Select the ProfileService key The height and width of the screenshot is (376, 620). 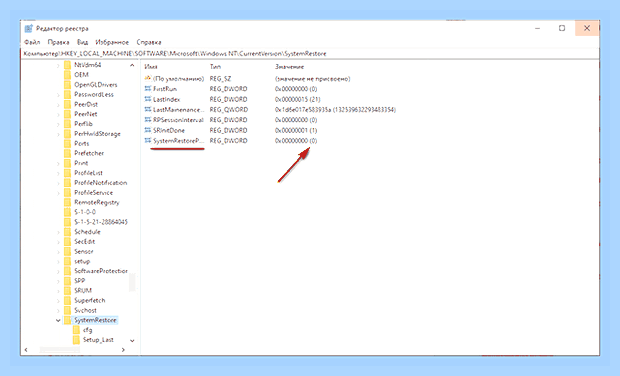[93, 193]
